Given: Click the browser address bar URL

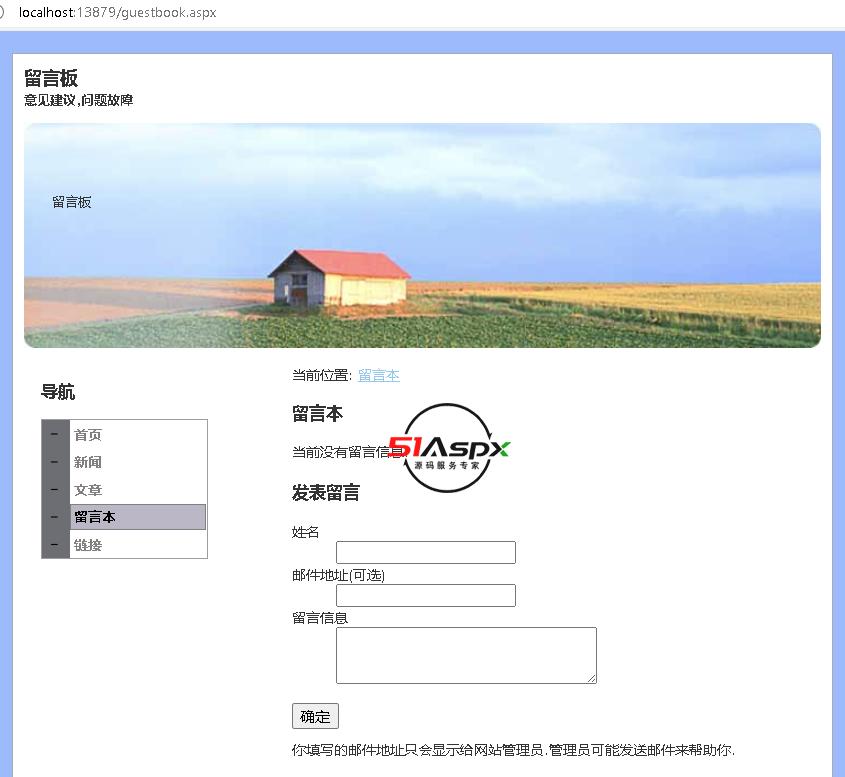Looking at the screenshot, I should point(117,12).
